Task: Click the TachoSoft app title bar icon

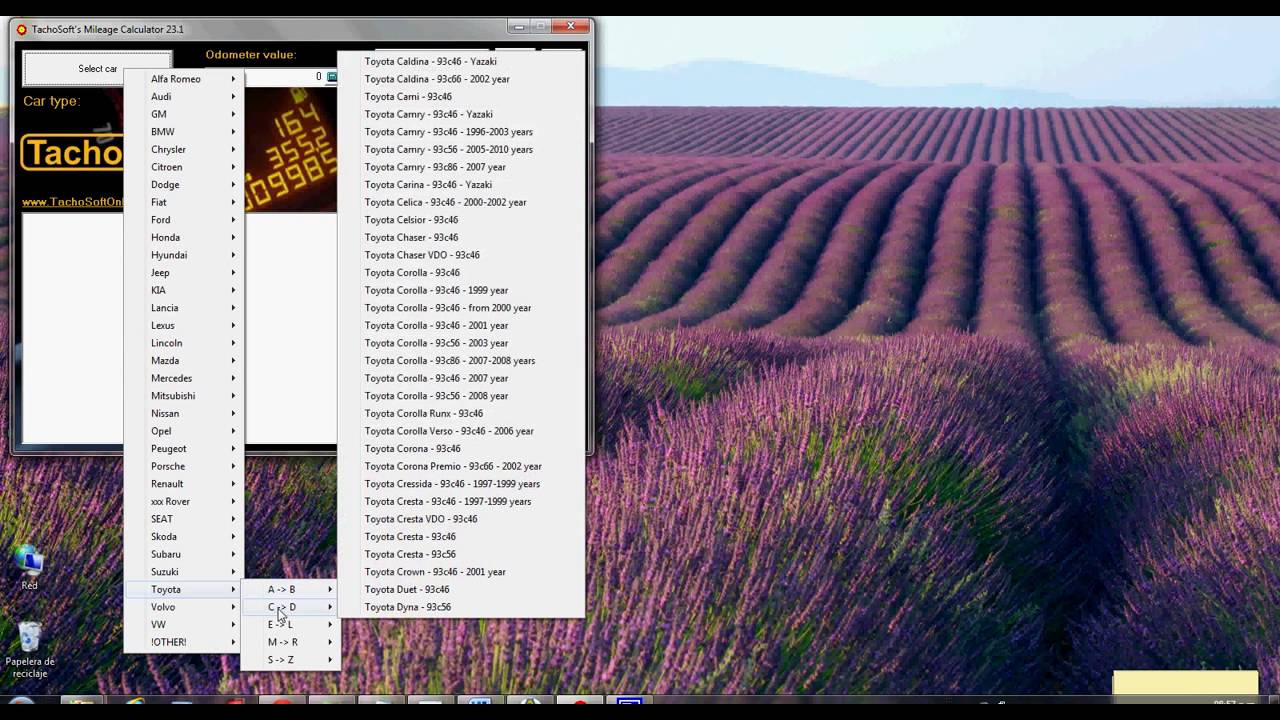Action: tap(22, 29)
